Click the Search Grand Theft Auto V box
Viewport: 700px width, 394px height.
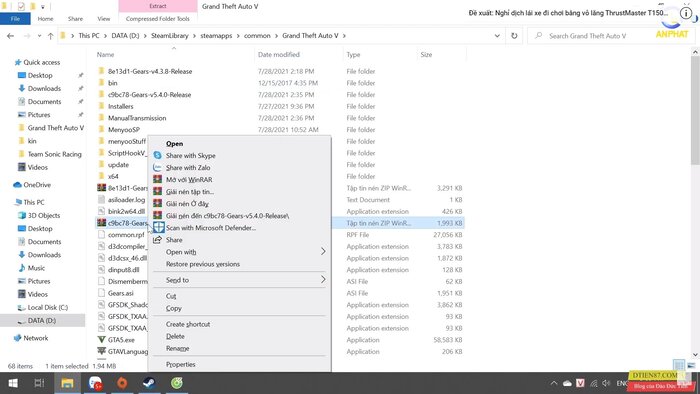tap(611, 36)
